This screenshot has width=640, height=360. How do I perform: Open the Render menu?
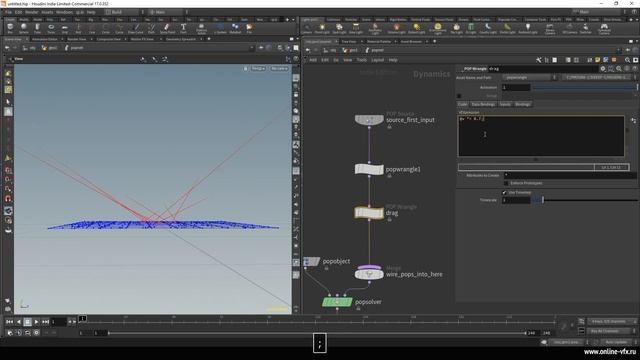tap(32, 12)
